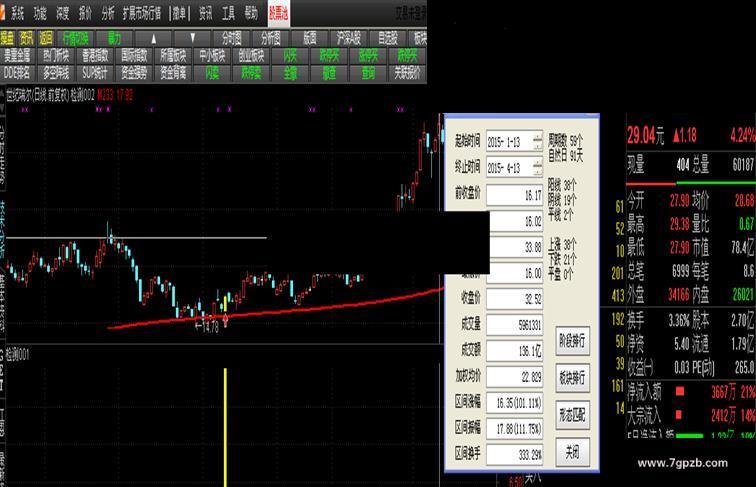Image resolution: width=756 pixels, height=487 pixels.
Task: Click the 区间换手 value field
Action: point(514,455)
